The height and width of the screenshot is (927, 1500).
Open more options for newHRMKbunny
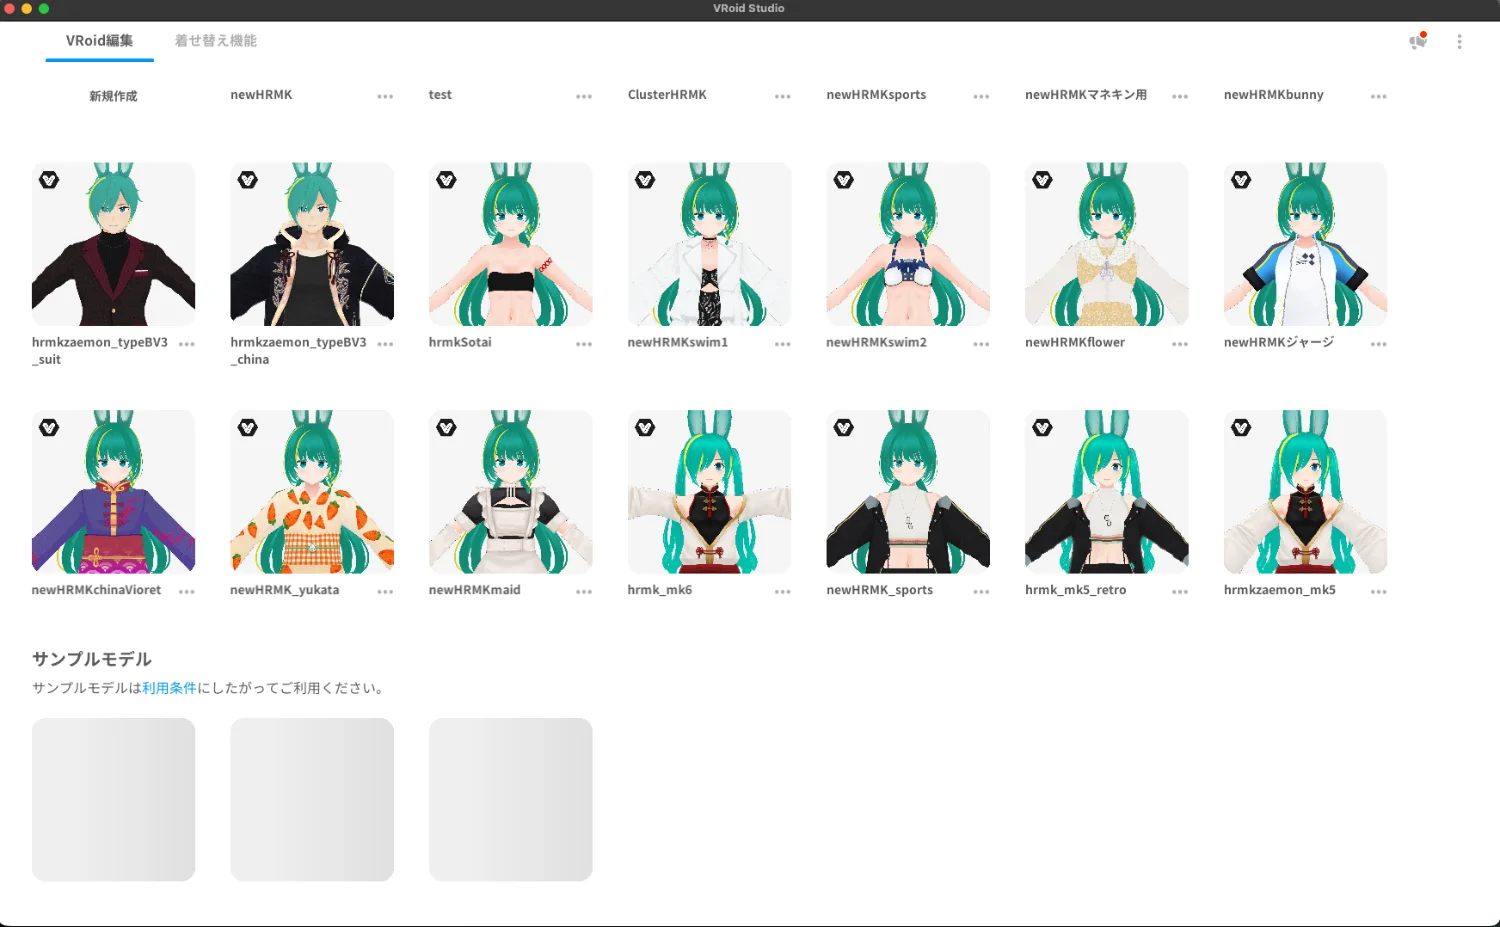1378,97
